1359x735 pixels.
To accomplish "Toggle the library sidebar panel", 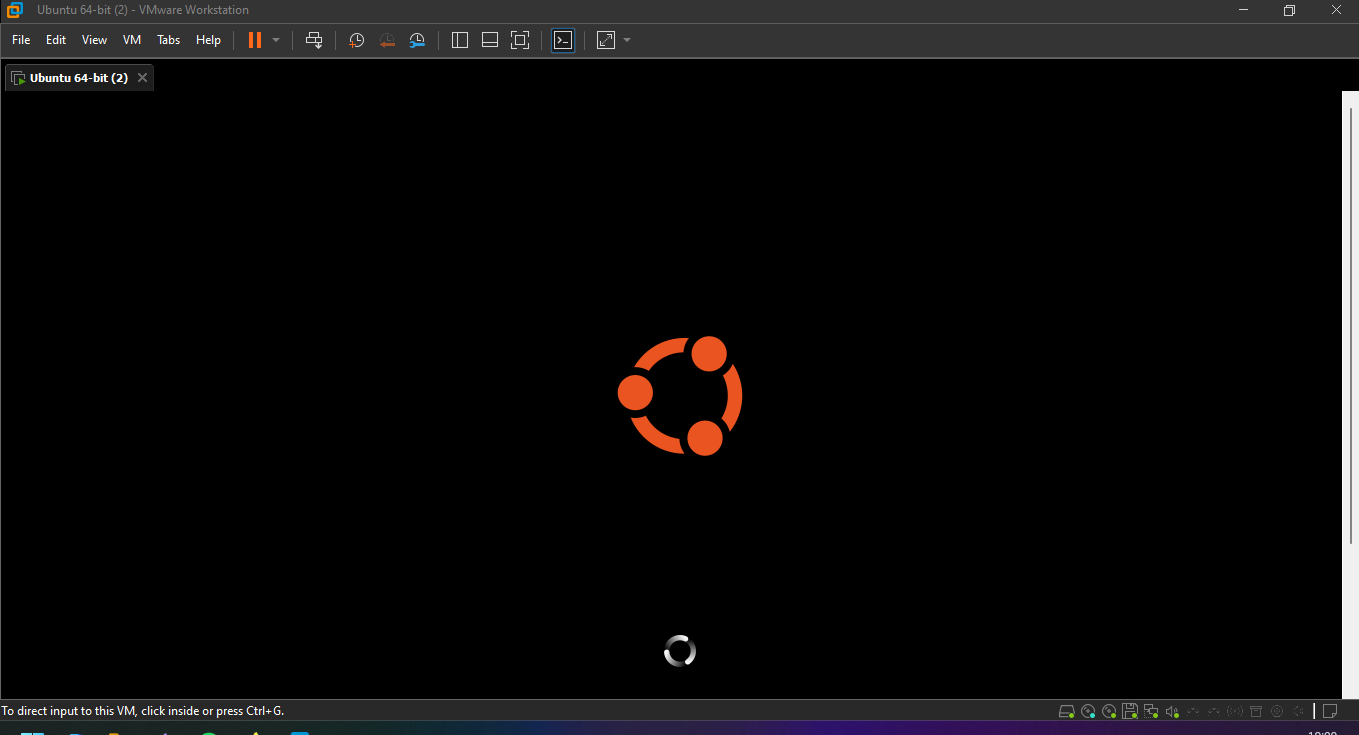I will (x=460, y=40).
